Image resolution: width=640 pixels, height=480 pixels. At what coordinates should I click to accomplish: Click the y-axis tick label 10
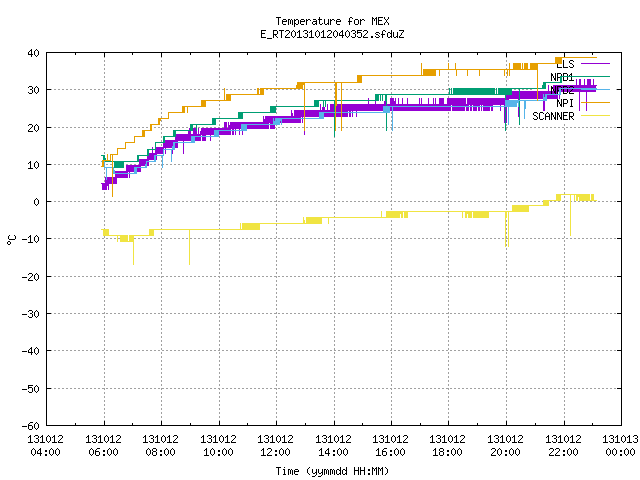(x=33, y=165)
